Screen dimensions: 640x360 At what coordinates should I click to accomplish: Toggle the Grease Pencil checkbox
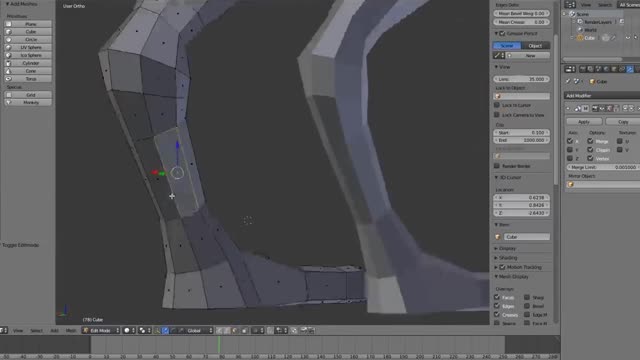(502, 33)
